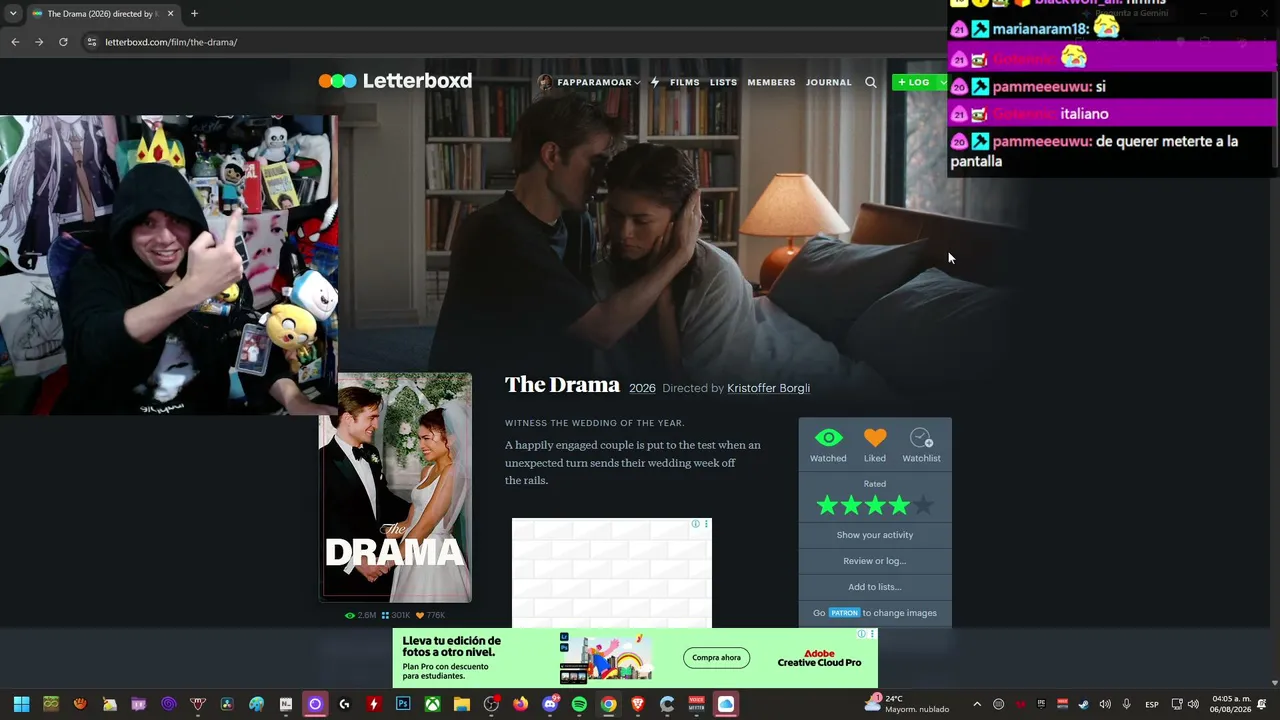1280x720 pixels.
Task: Click the 2.6M watched count
Action: tap(360, 615)
